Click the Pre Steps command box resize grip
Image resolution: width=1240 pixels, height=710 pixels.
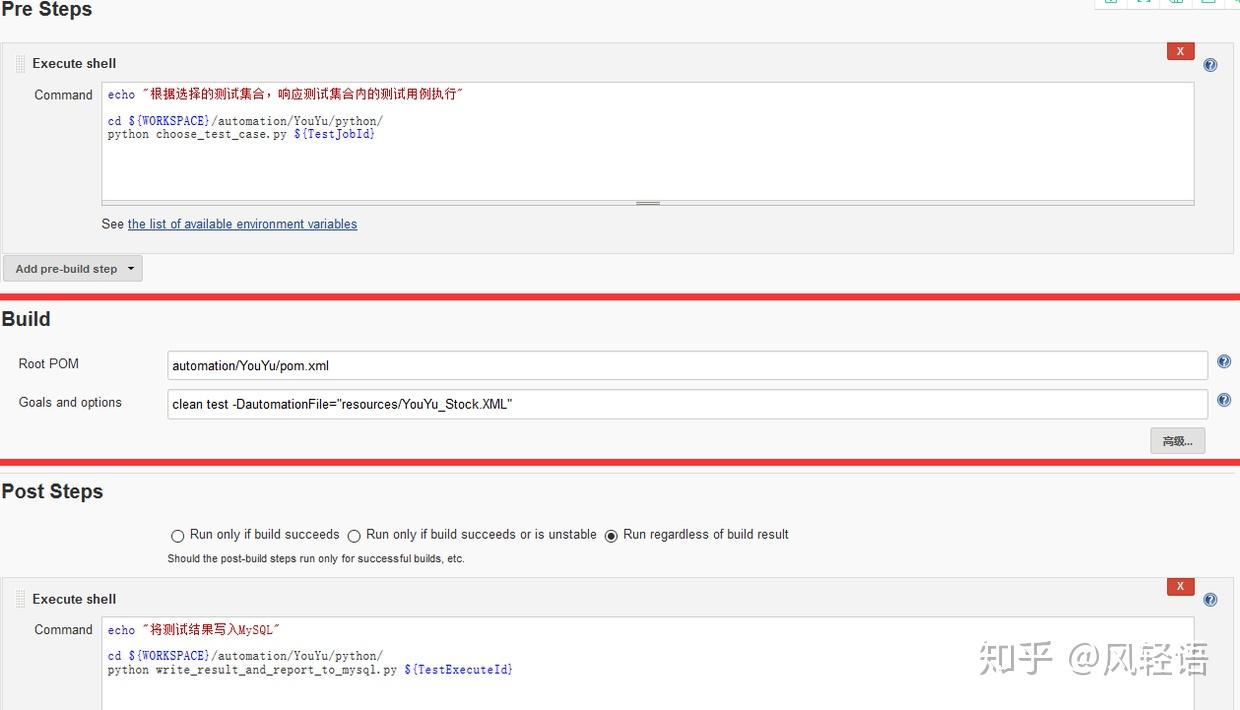(648, 203)
